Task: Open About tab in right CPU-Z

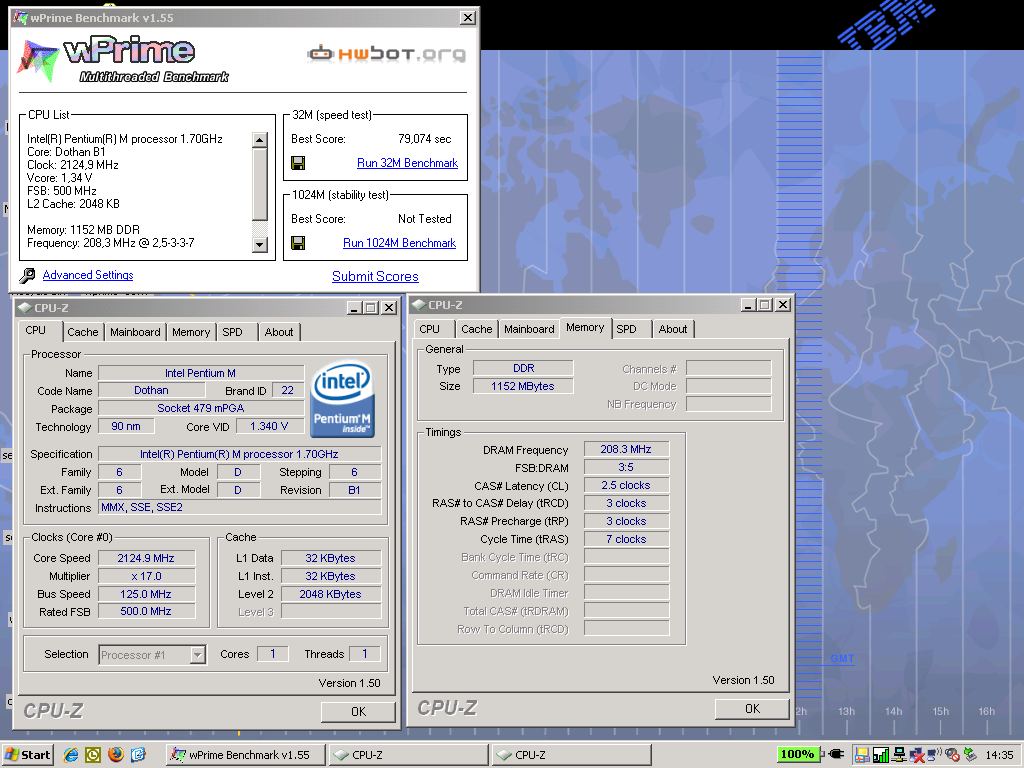Action: coord(673,329)
